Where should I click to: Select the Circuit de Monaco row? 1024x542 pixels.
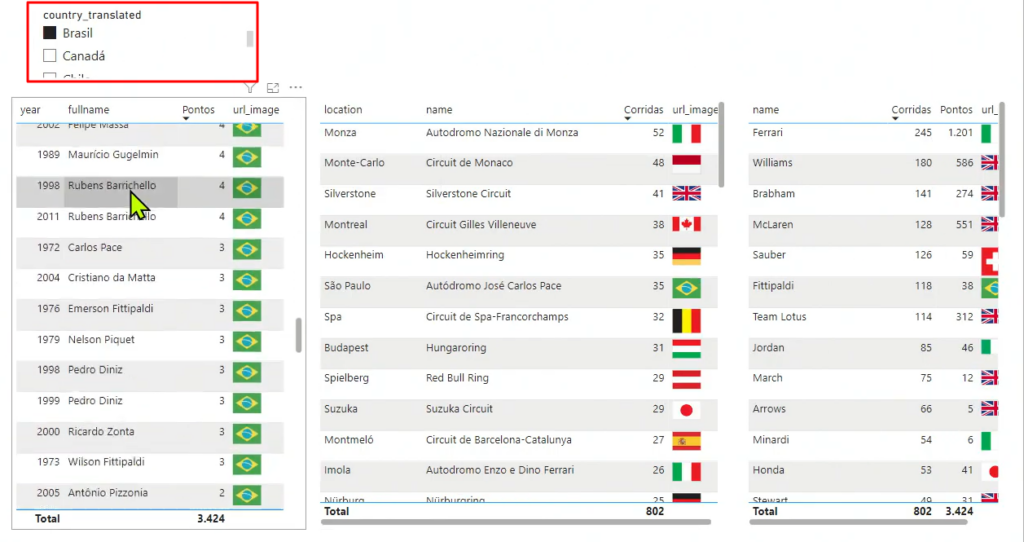click(x=468, y=163)
